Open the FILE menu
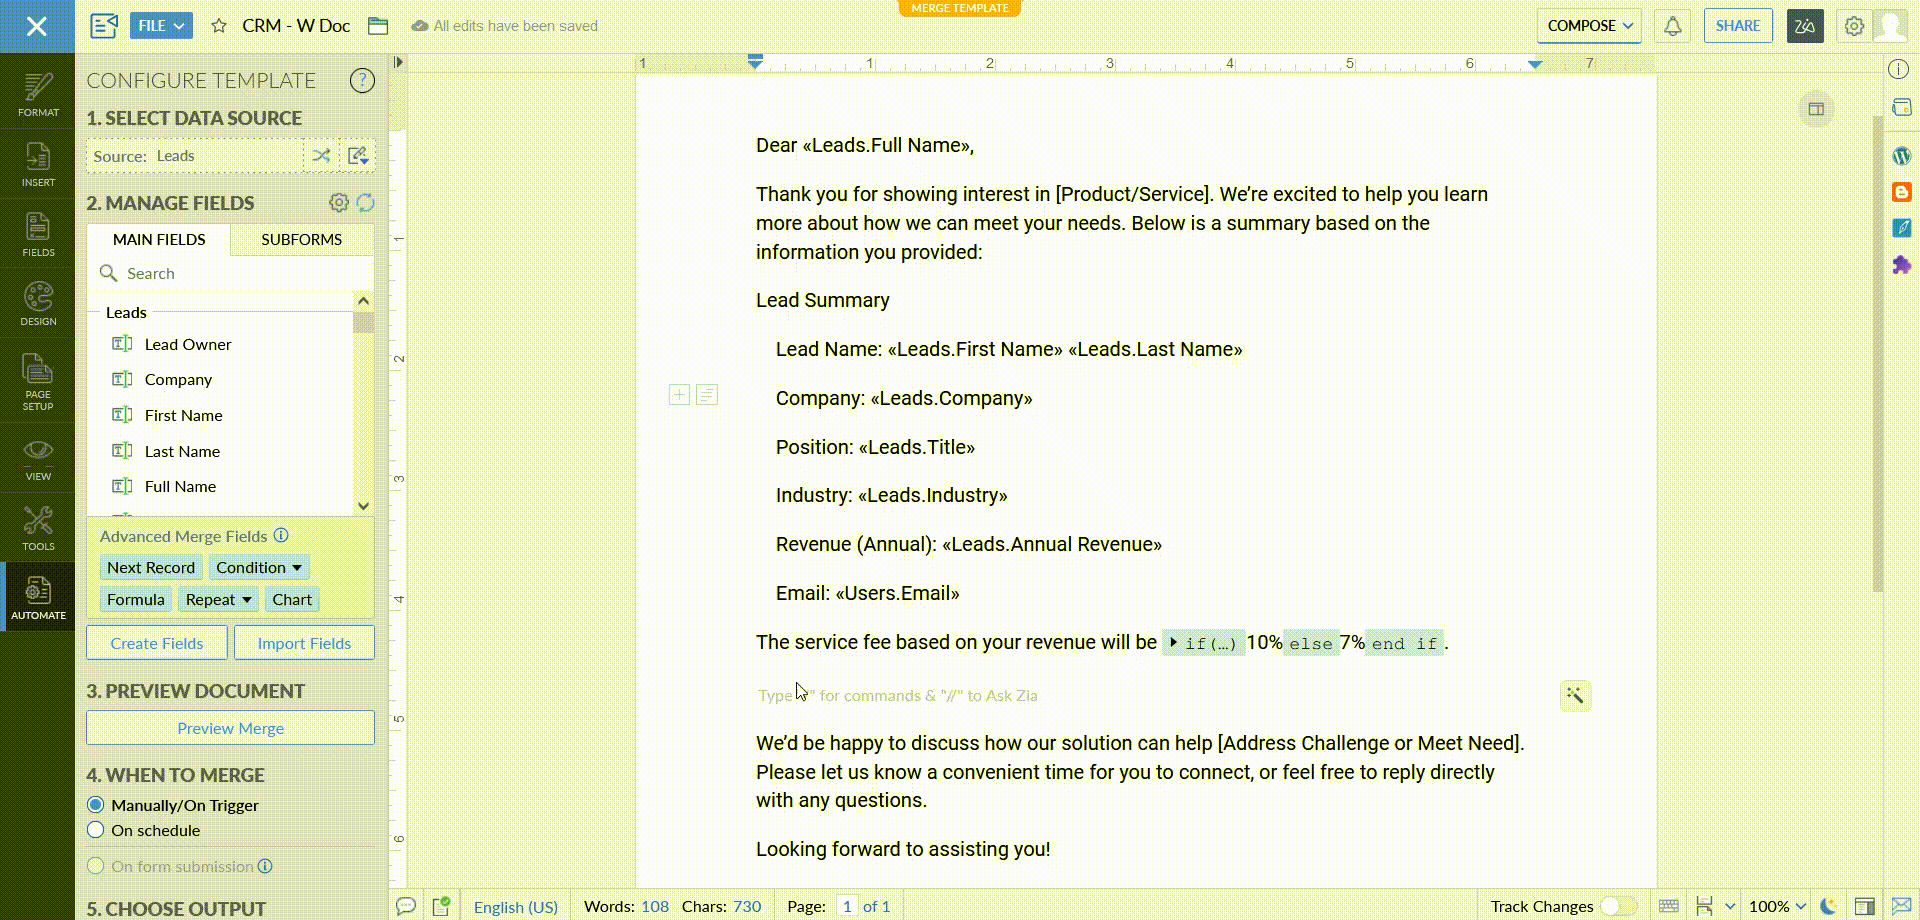The image size is (1920, 920). click(x=161, y=26)
